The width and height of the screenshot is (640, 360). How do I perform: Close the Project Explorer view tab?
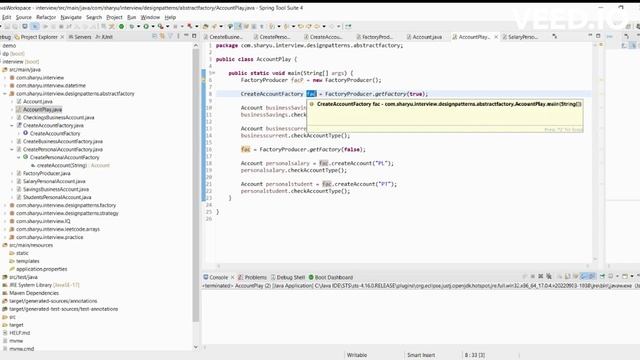(62, 37)
